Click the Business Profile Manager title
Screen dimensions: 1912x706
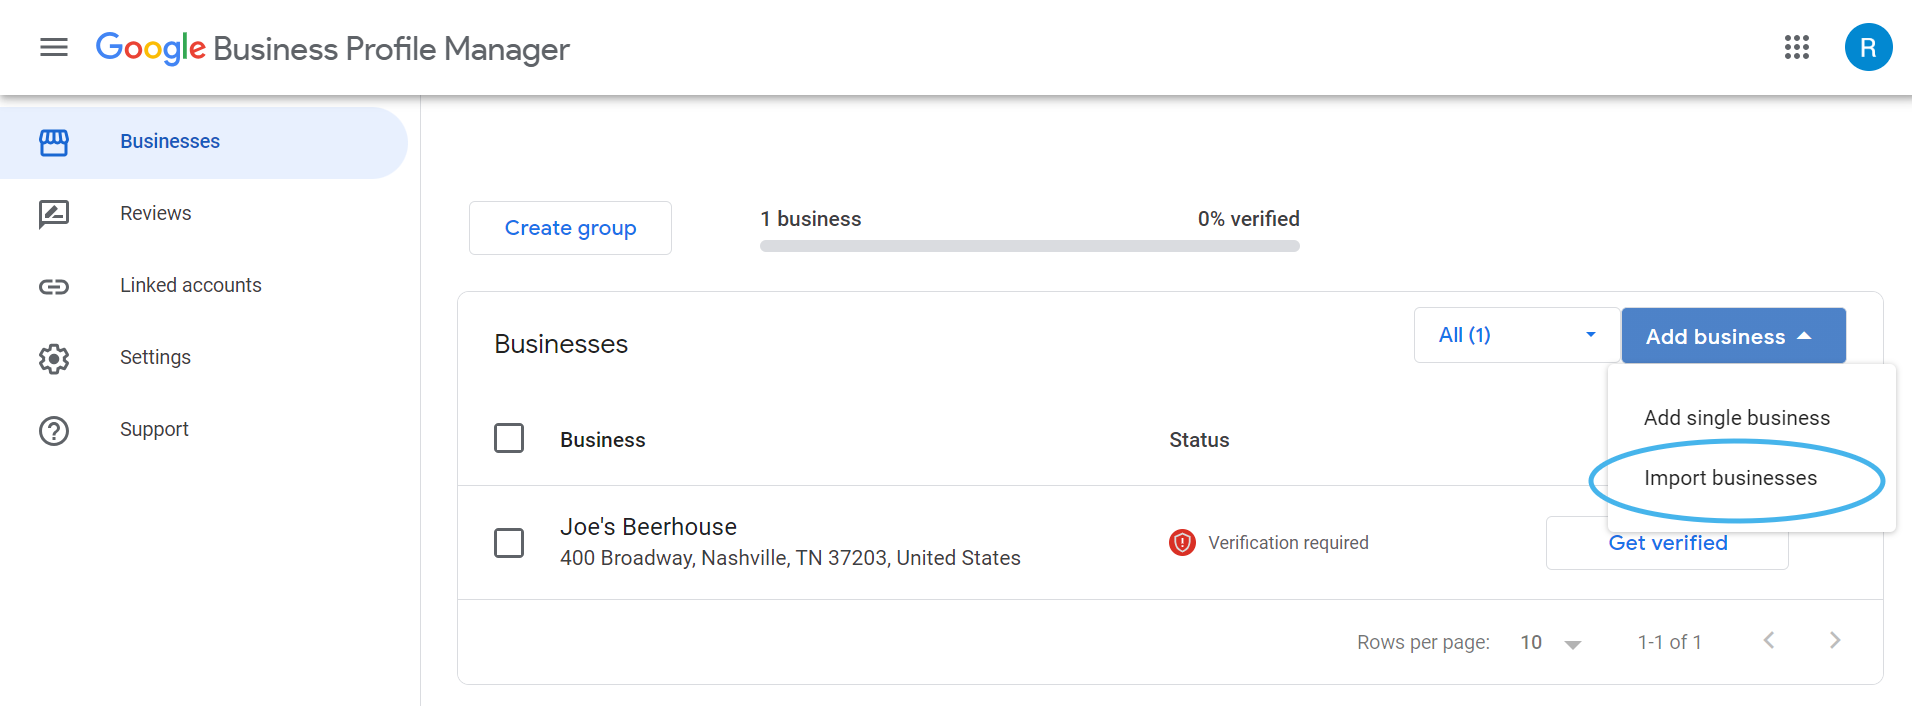pos(391,48)
